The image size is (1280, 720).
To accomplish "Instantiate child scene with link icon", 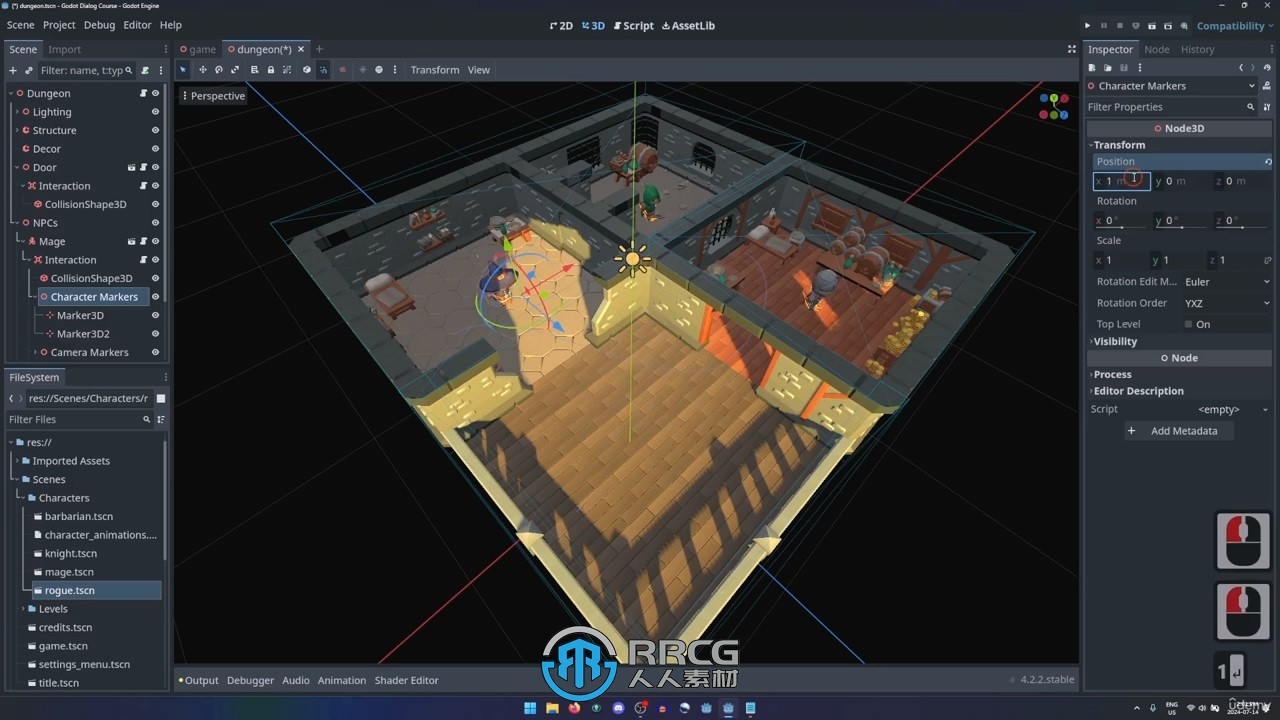I will [29, 71].
